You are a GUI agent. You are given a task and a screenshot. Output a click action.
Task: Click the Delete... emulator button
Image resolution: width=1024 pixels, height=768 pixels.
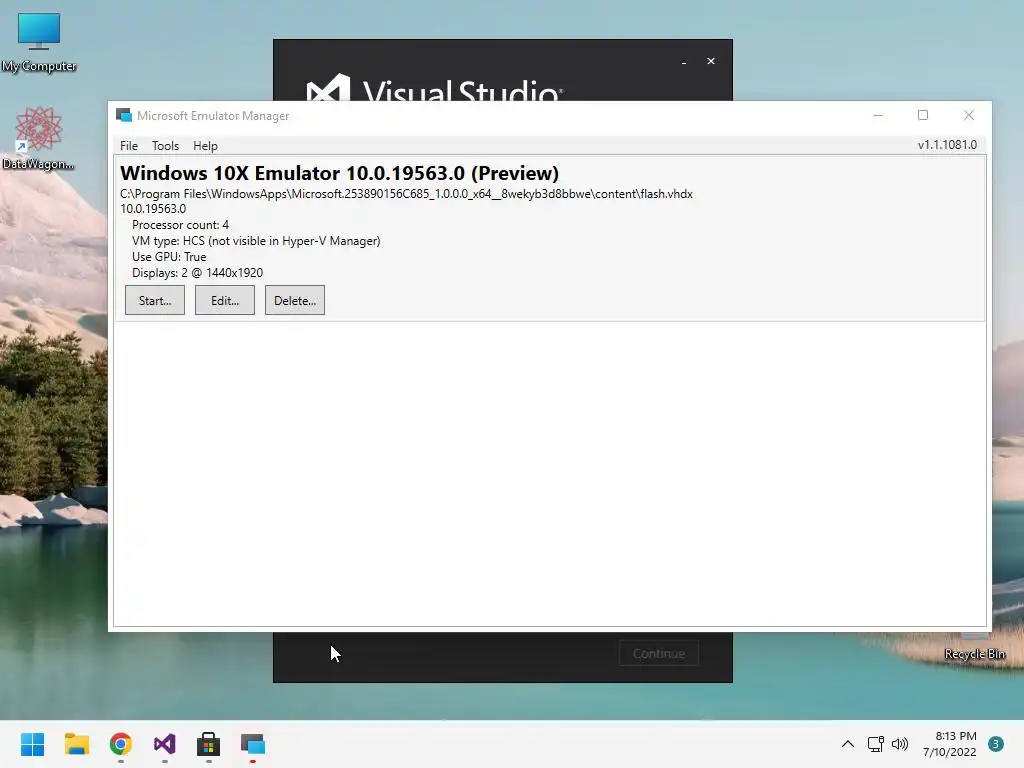[x=295, y=300]
